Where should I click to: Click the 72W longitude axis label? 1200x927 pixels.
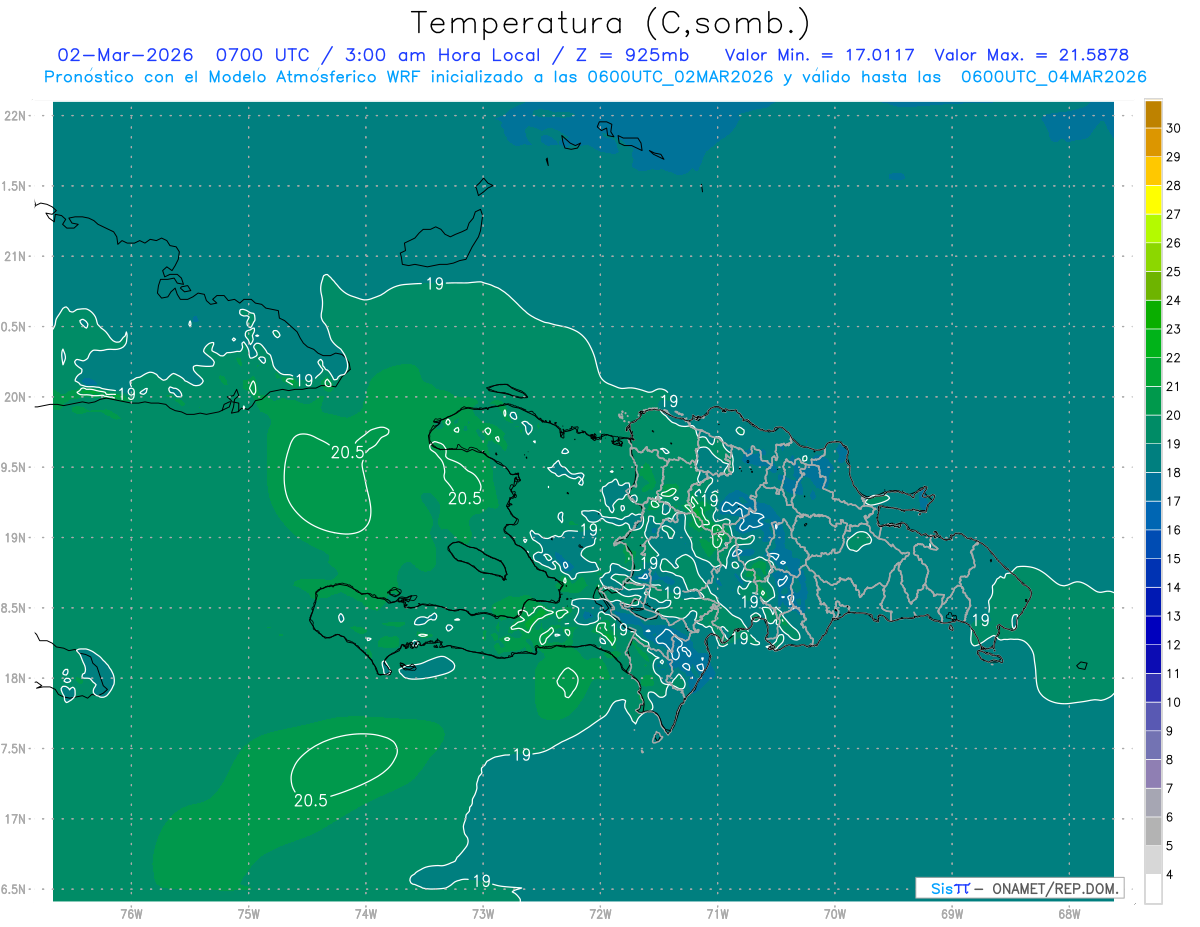[x=600, y=912]
